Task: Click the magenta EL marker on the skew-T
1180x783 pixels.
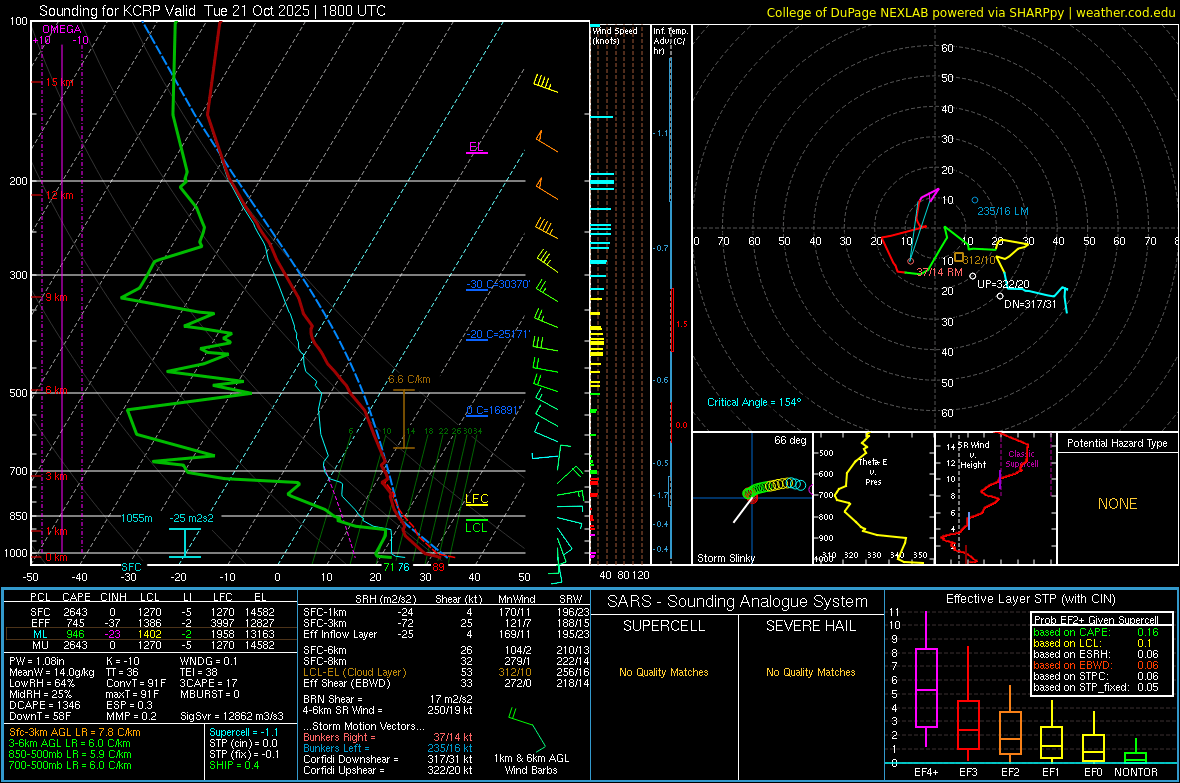Action: coord(476,147)
